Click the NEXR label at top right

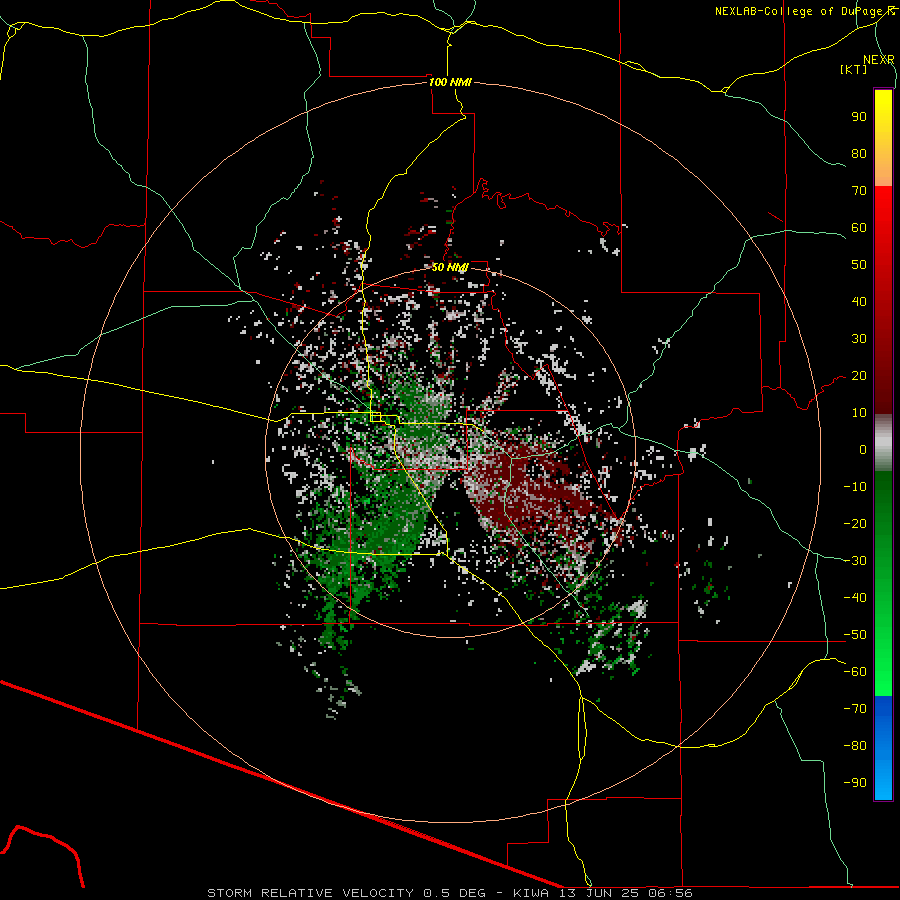coord(878,60)
